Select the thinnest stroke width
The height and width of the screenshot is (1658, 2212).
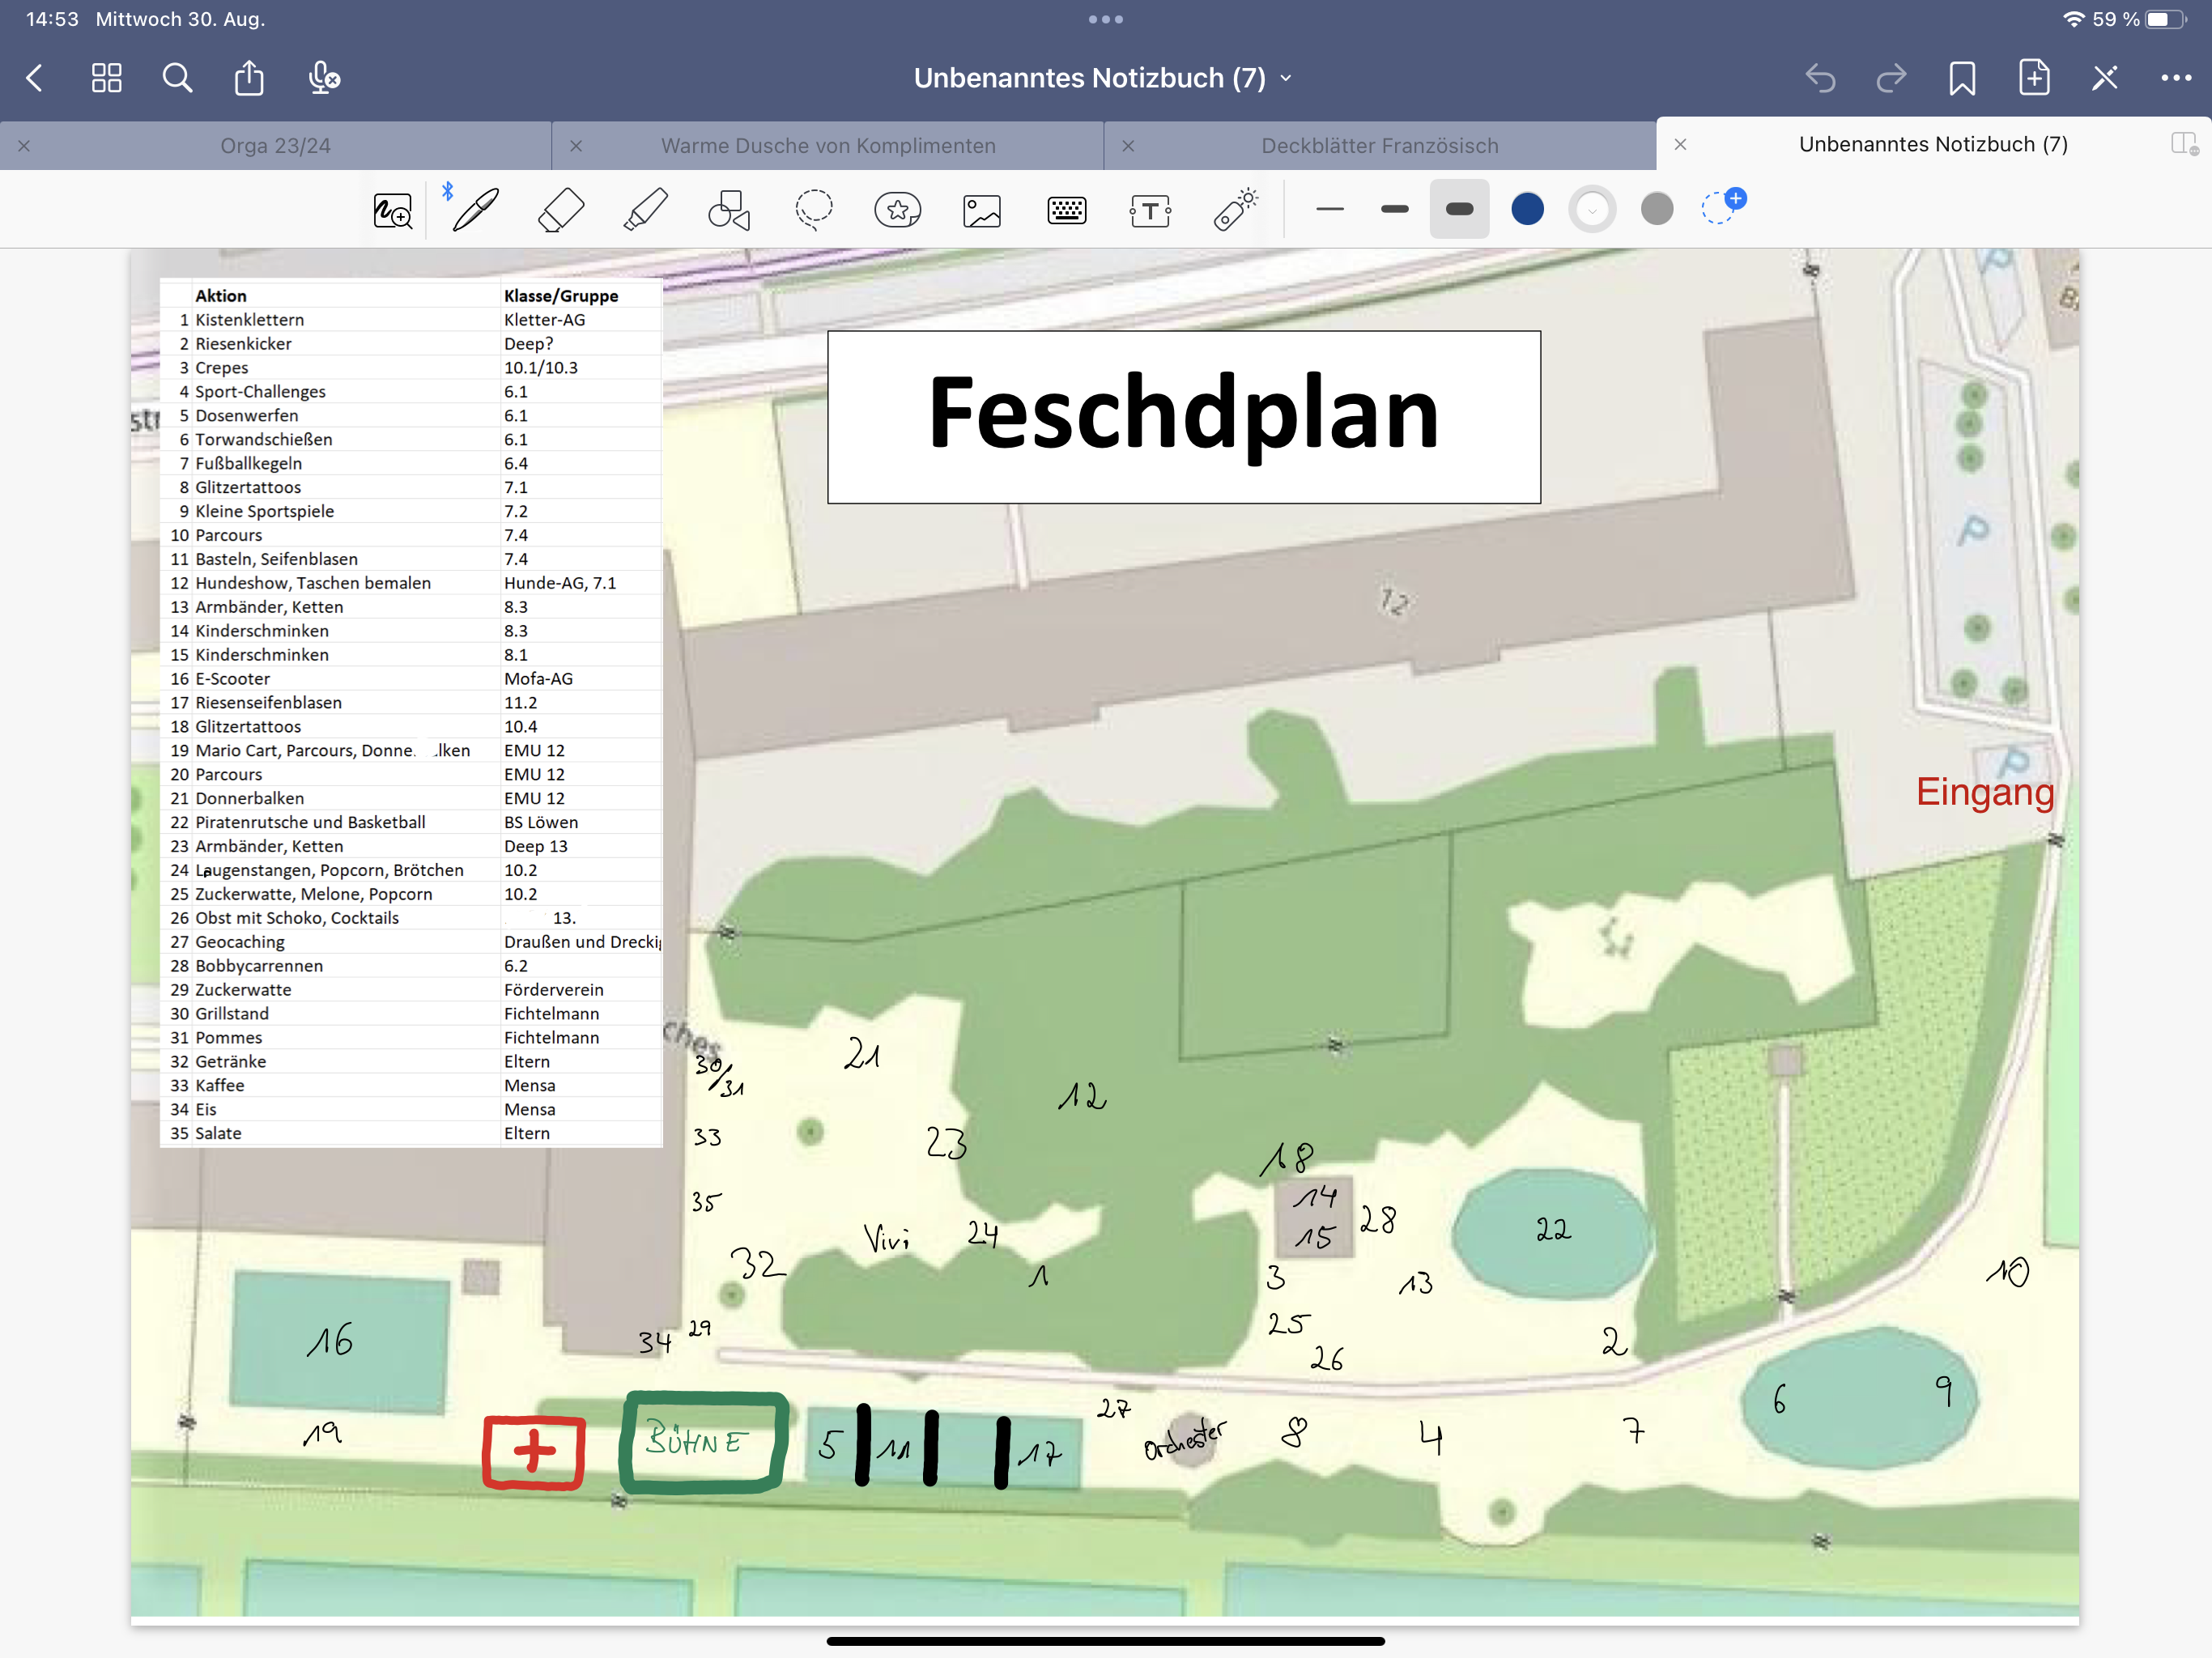point(1330,209)
